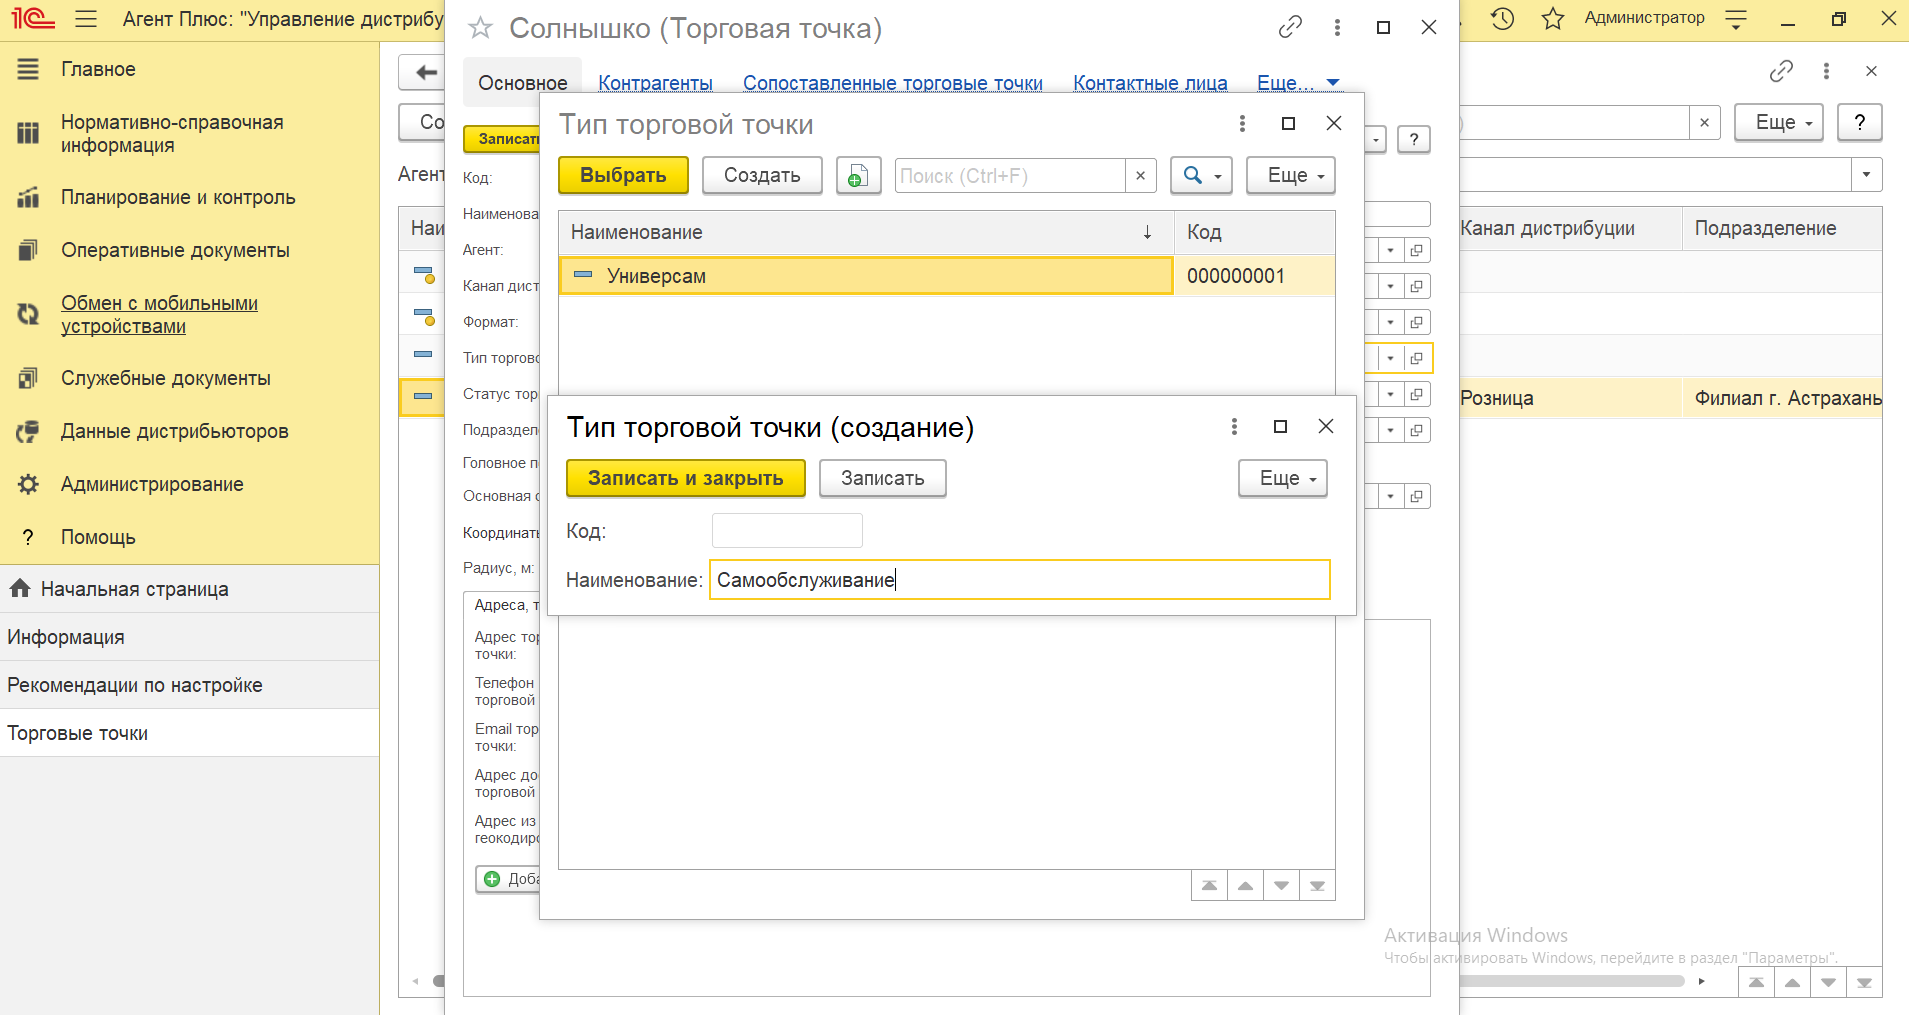The image size is (1909, 1015).
Task: Open the hamburger sections menu icon
Action: 86,19
